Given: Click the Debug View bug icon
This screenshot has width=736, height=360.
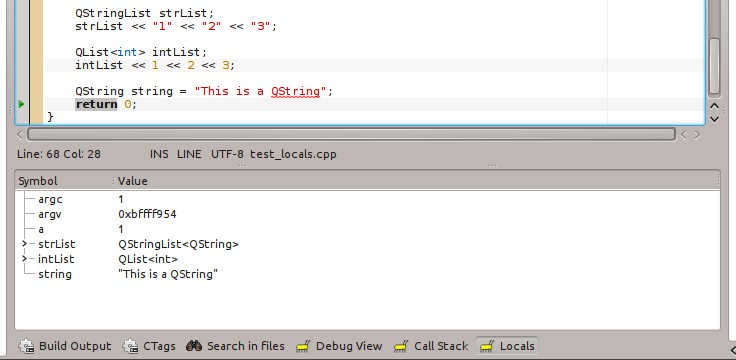Looking at the screenshot, I should point(303,346).
